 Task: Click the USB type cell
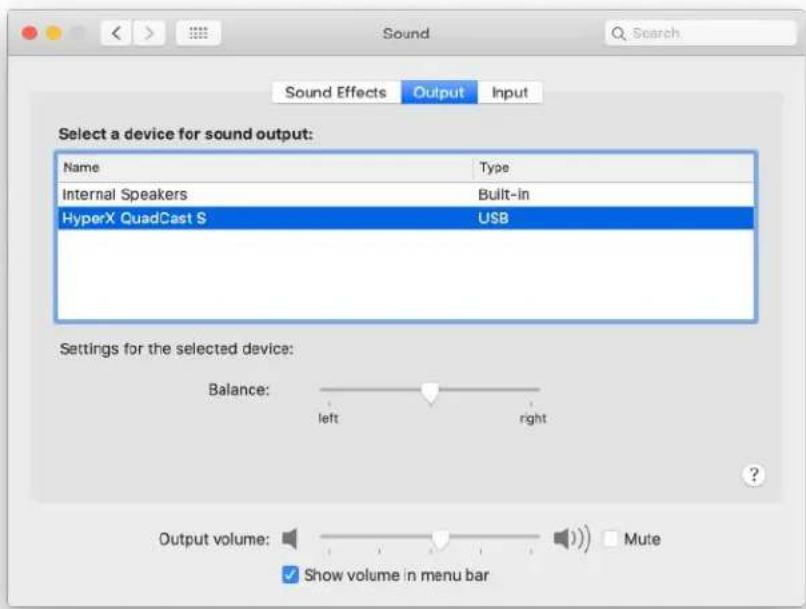[x=493, y=218]
